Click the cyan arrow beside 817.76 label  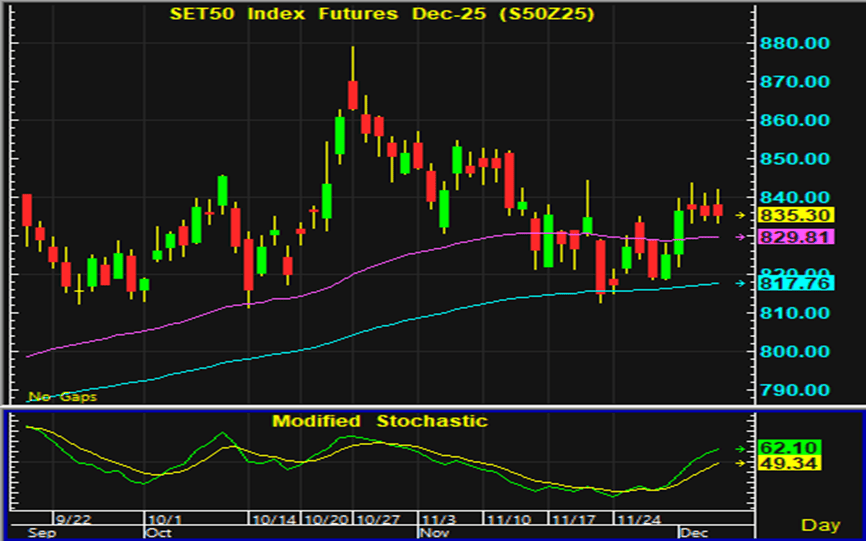click(x=740, y=283)
